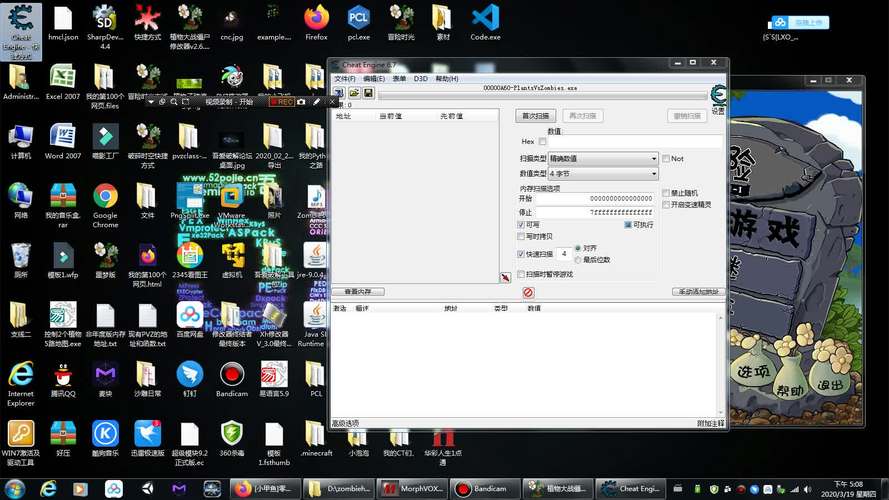Click the 查看内存 memory view button
889x500 pixels.
[x=357, y=292]
